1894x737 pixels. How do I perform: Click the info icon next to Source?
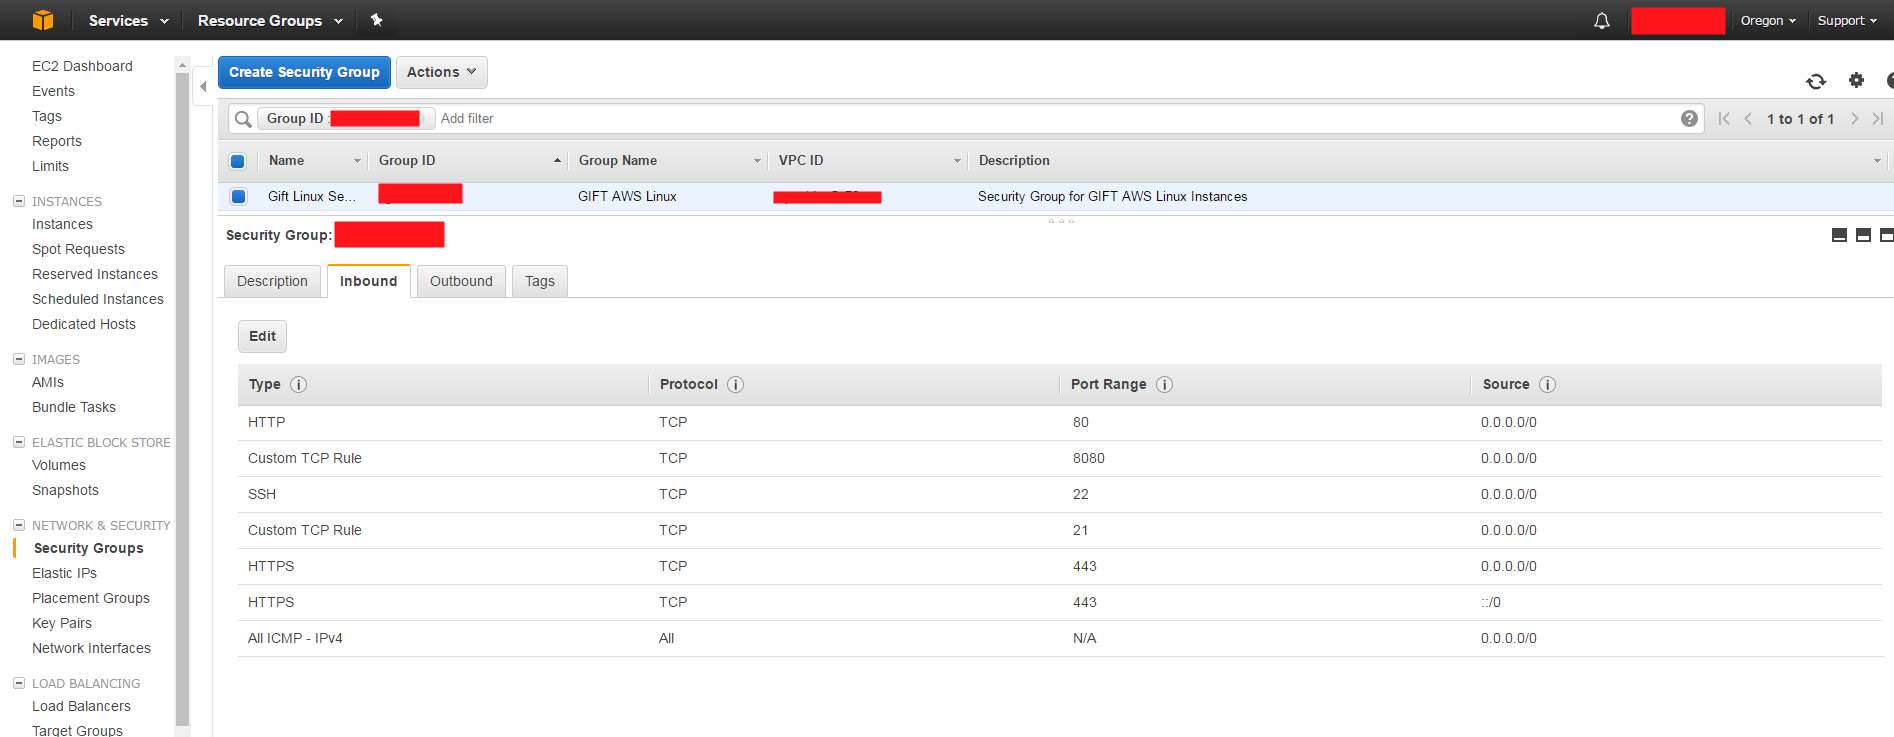[x=1547, y=385]
